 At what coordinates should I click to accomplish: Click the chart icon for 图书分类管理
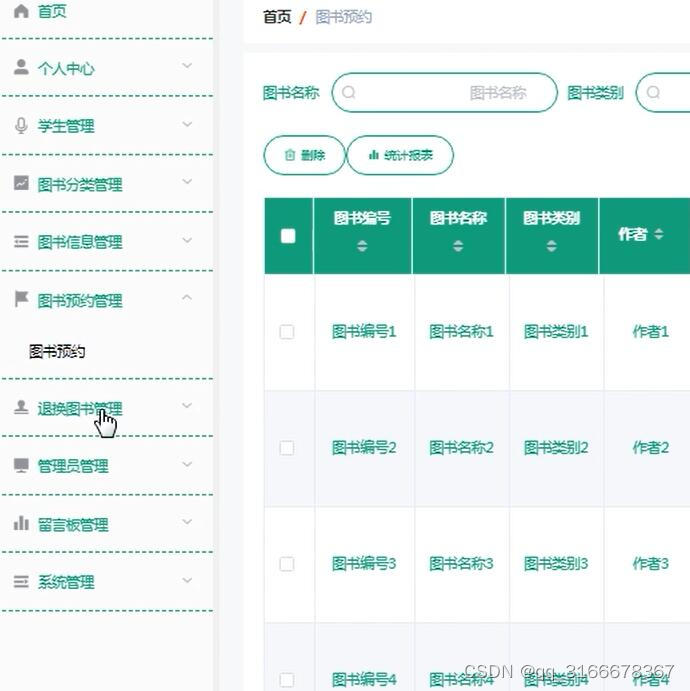coord(21,183)
